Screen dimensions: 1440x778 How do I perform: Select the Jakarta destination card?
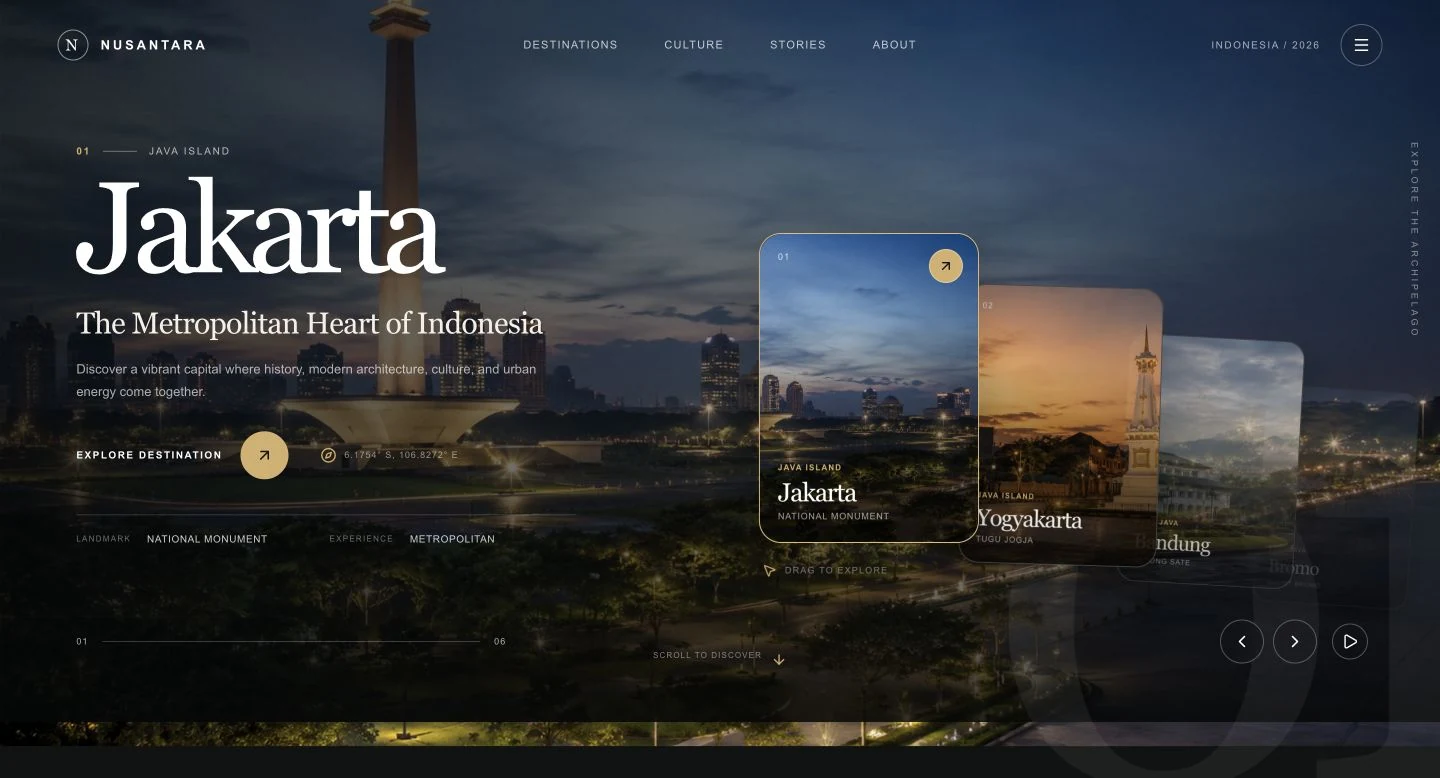868,388
